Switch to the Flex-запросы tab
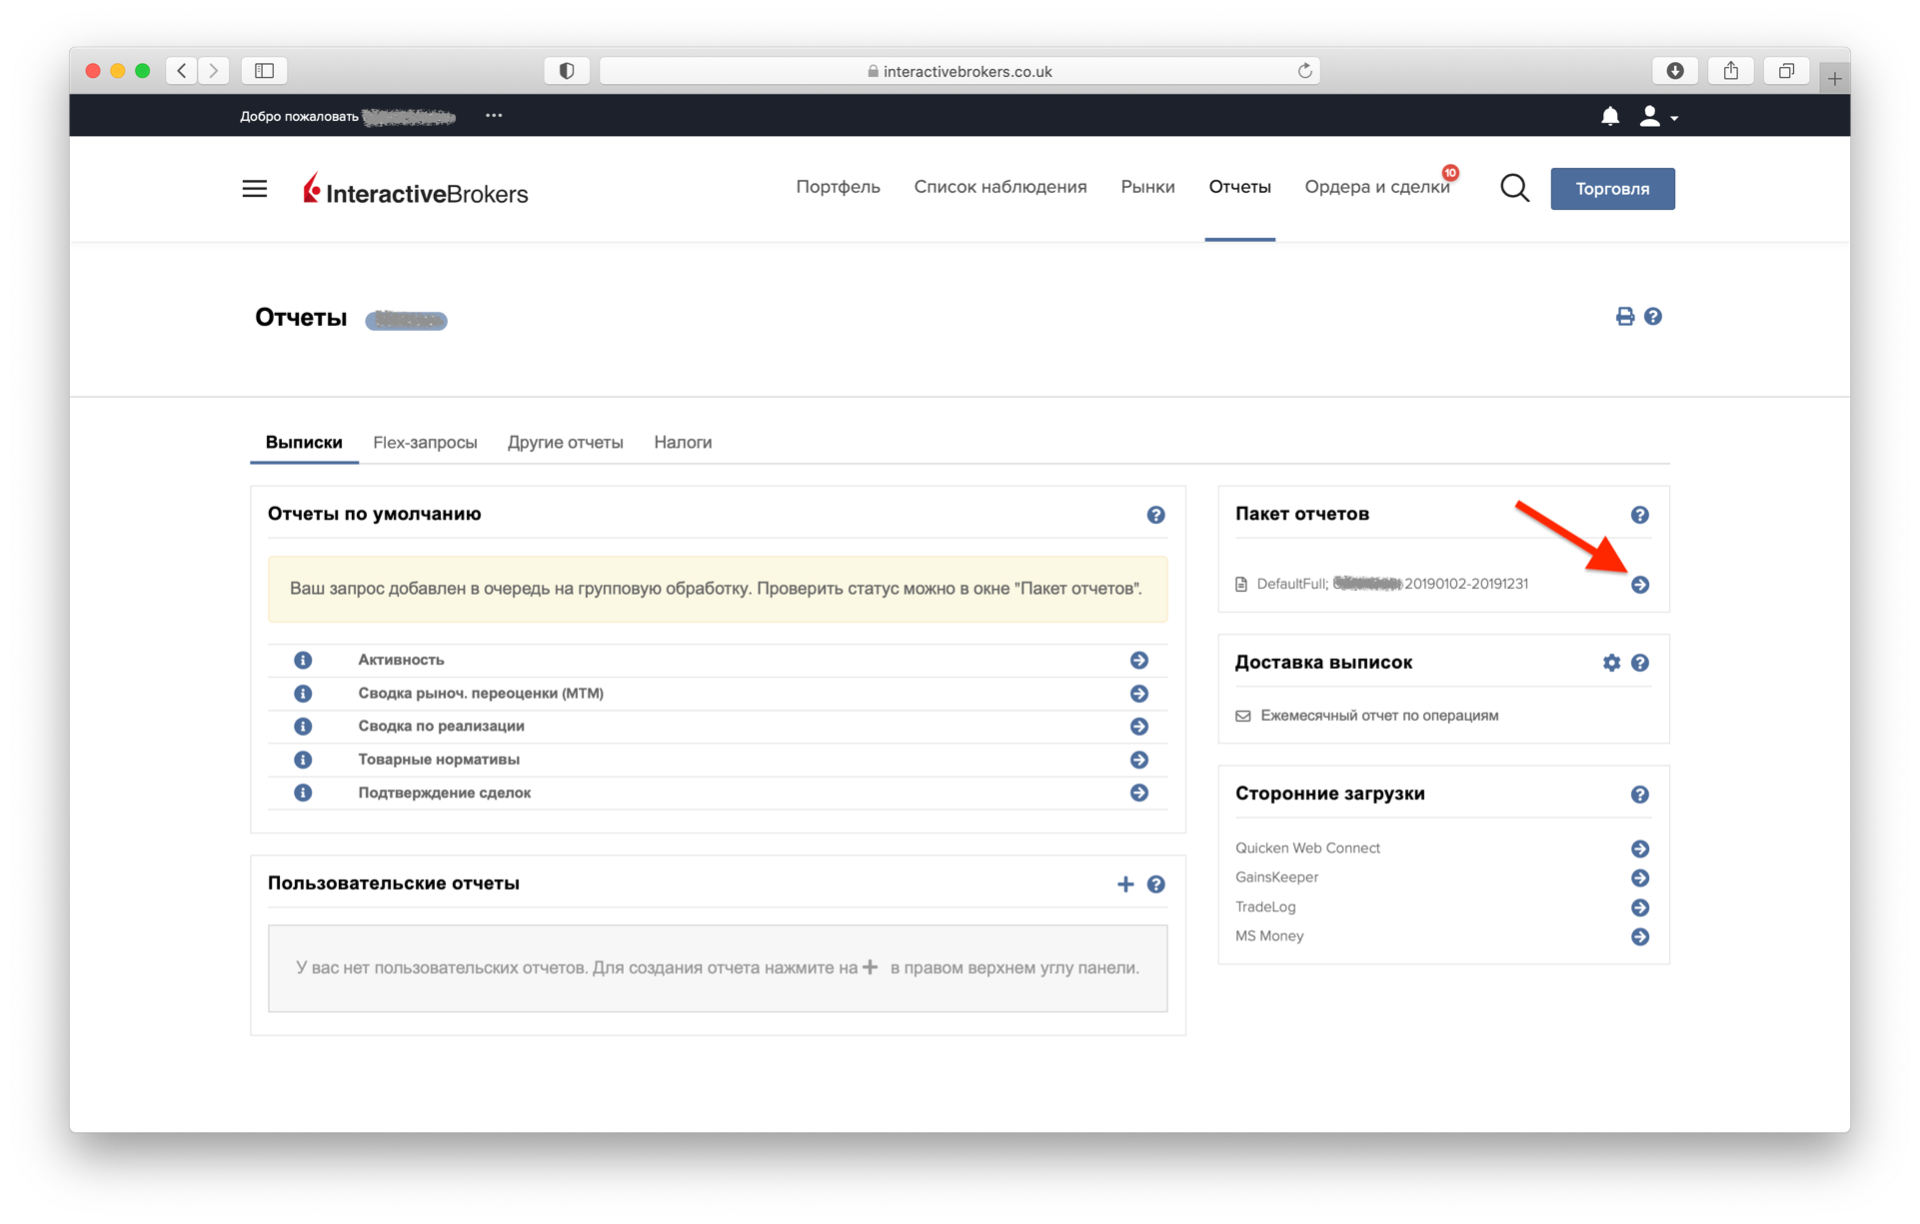 [x=425, y=442]
